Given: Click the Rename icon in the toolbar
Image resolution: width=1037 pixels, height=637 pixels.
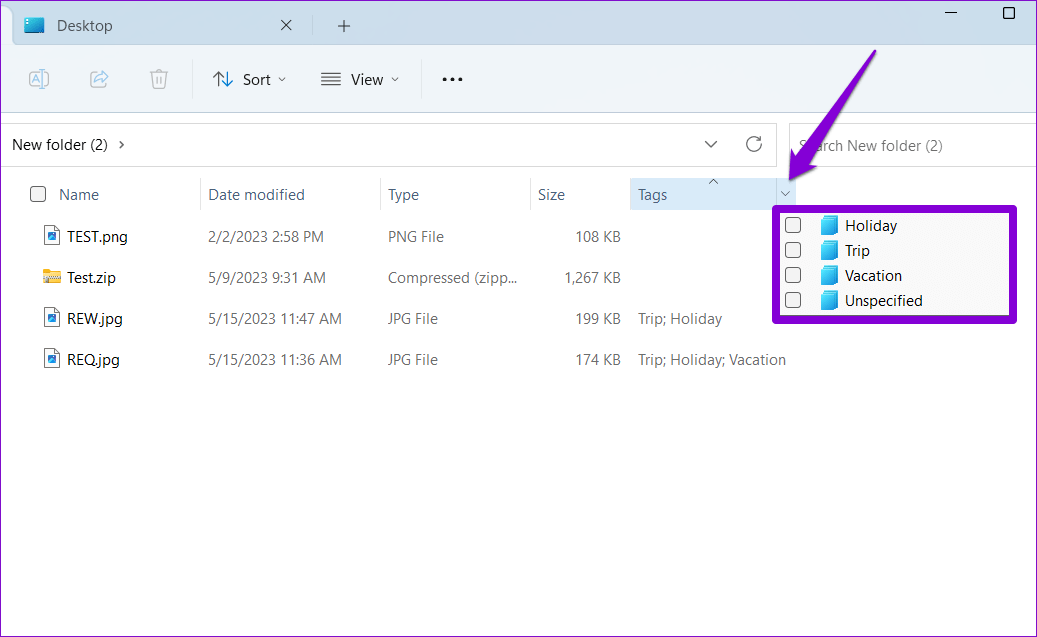Looking at the screenshot, I should 39,79.
